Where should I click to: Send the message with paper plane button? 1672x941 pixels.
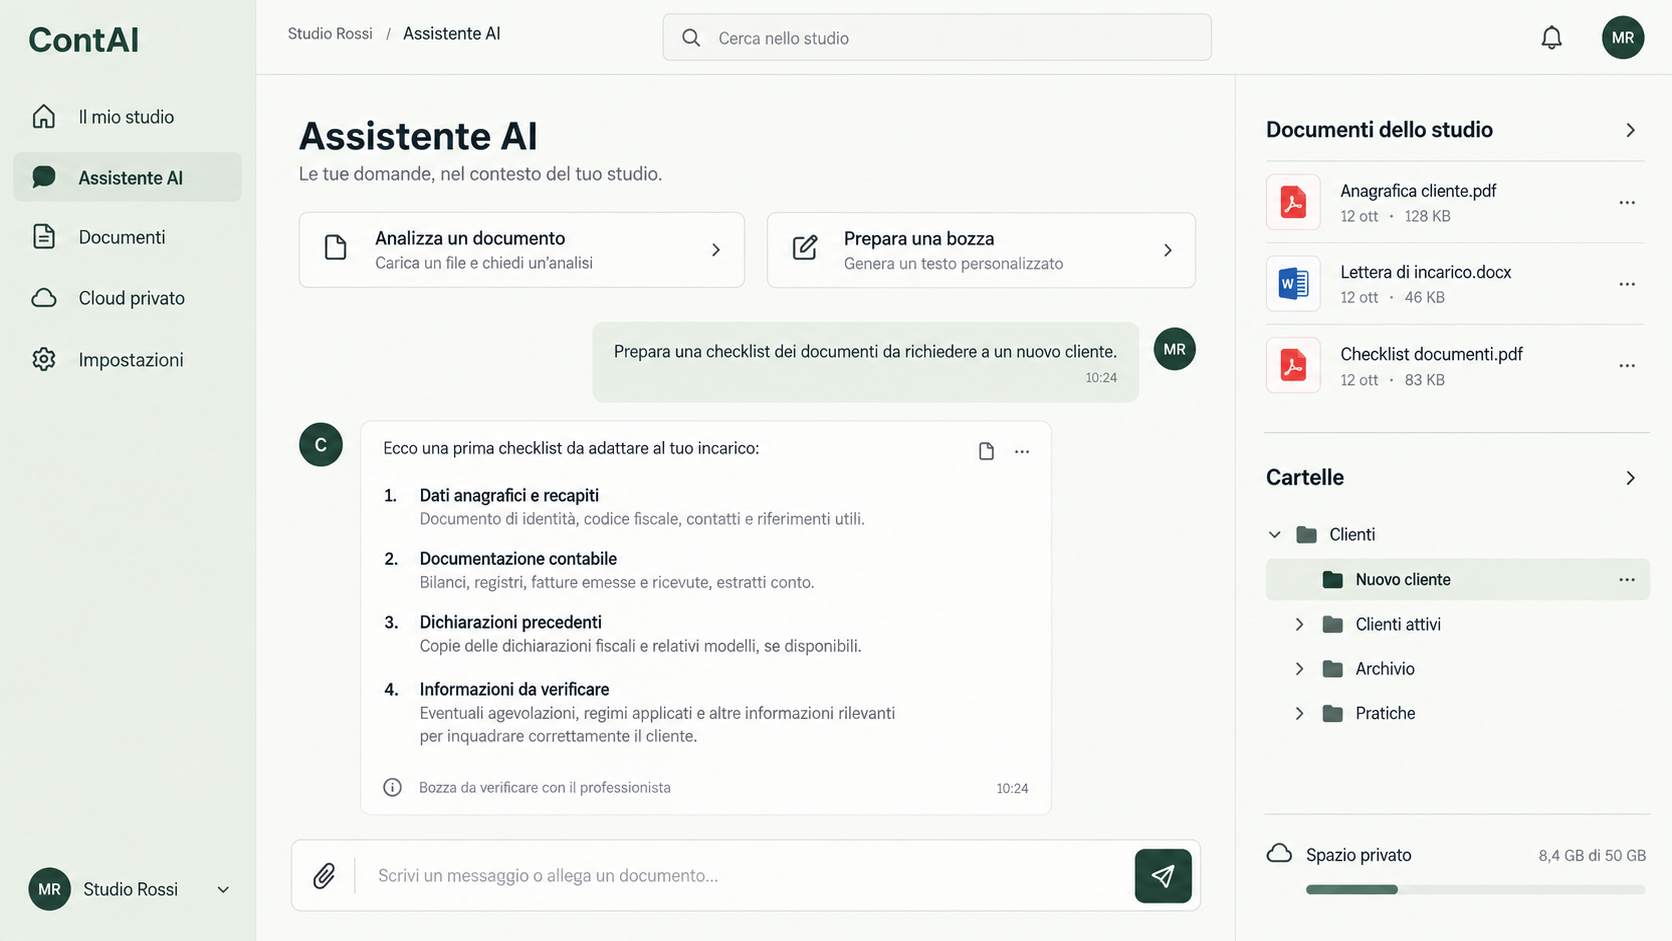coord(1163,876)
